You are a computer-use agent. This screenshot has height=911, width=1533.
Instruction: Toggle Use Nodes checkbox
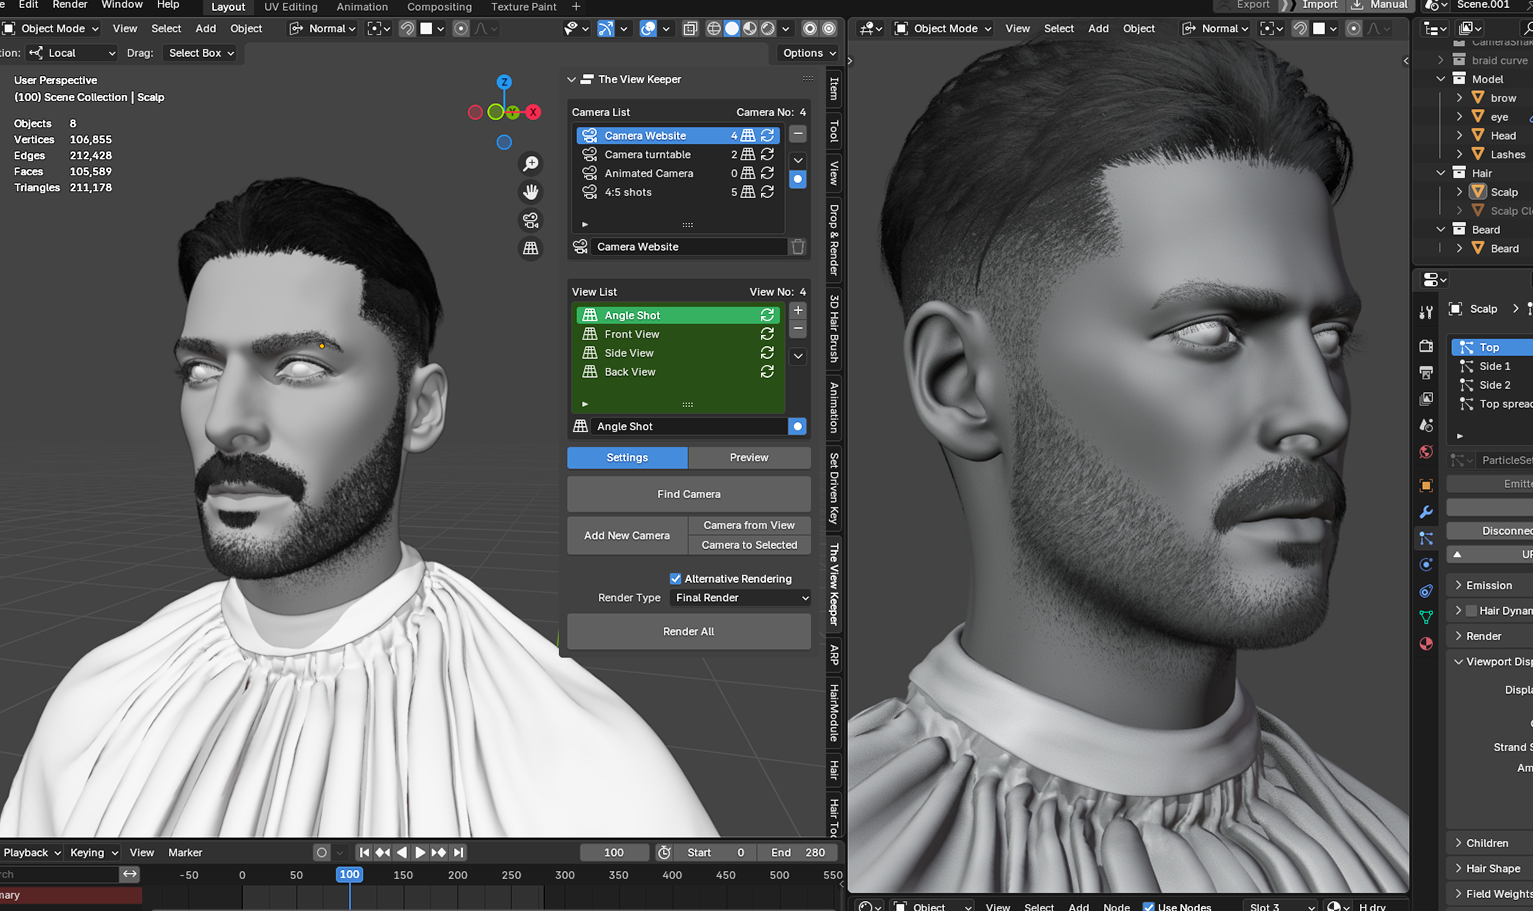(1148, 907)
